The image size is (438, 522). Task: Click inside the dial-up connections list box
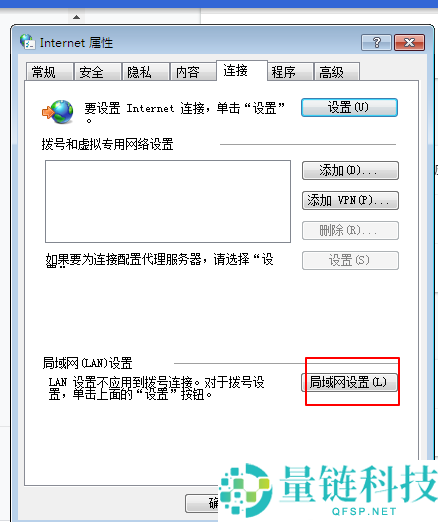click(x=168, y=201)
